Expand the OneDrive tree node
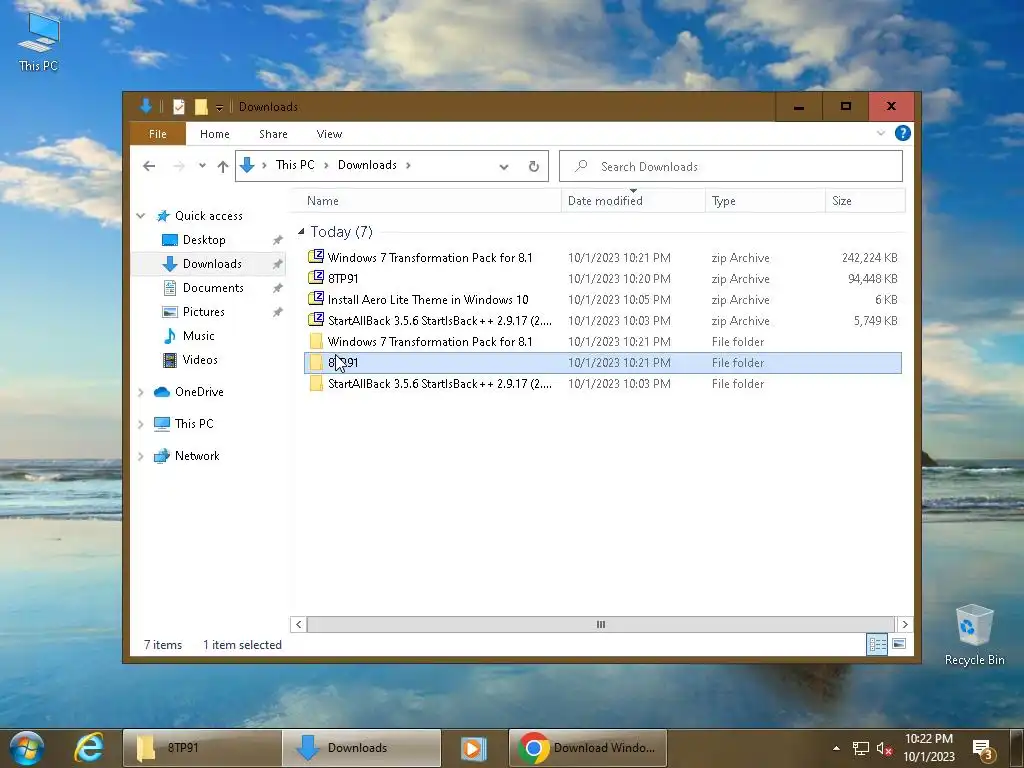 coord(140,392)
